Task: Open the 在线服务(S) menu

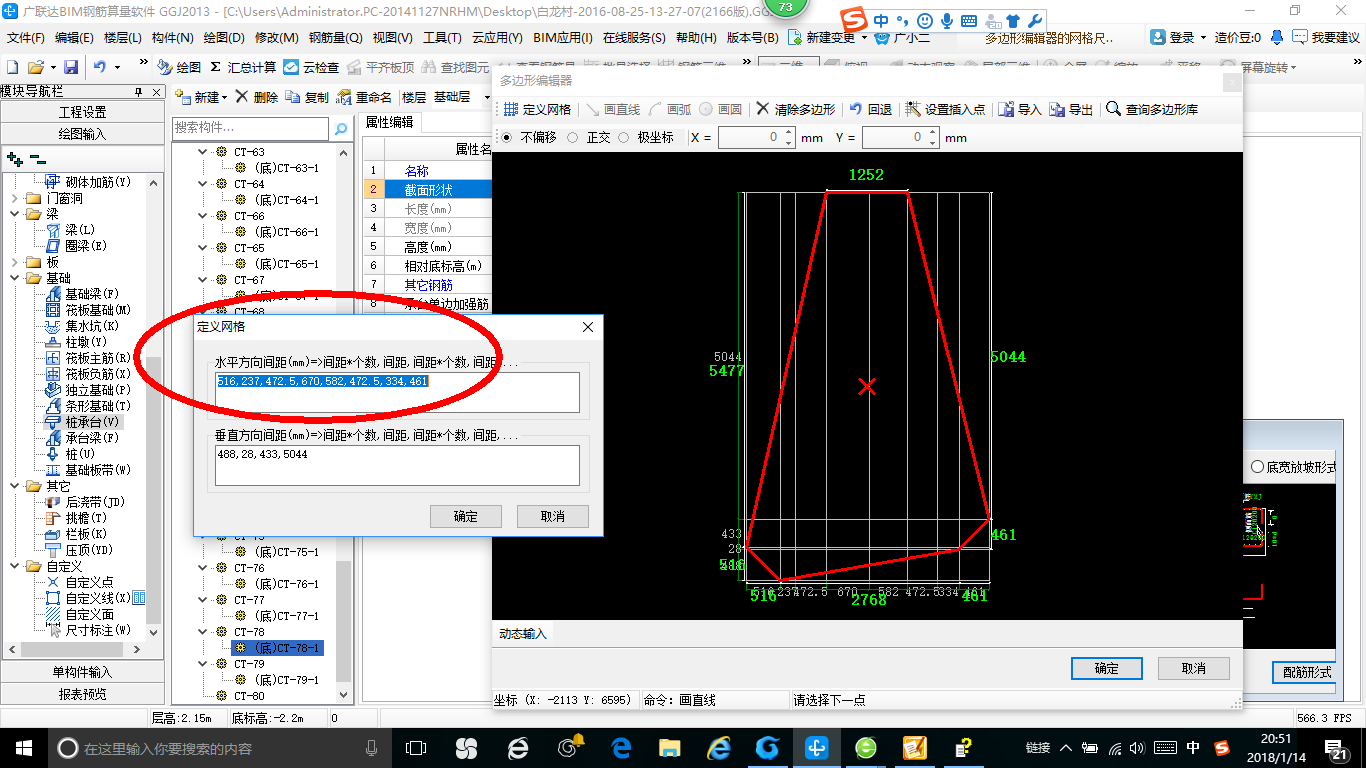Action: coord(634,38)
